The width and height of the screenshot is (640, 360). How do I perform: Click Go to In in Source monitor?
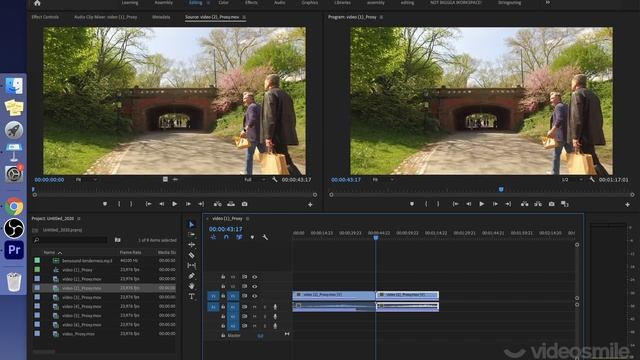click(149, 204)
